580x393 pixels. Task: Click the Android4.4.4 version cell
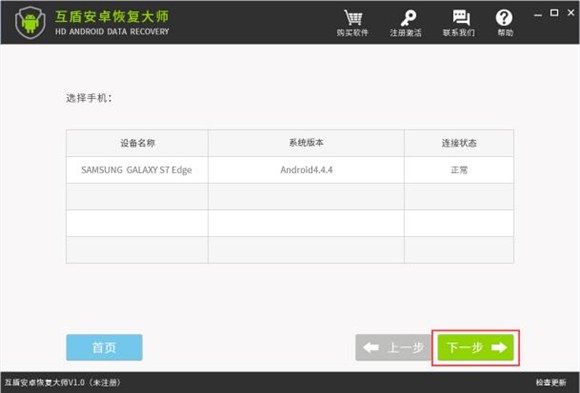tap(306, 170)
